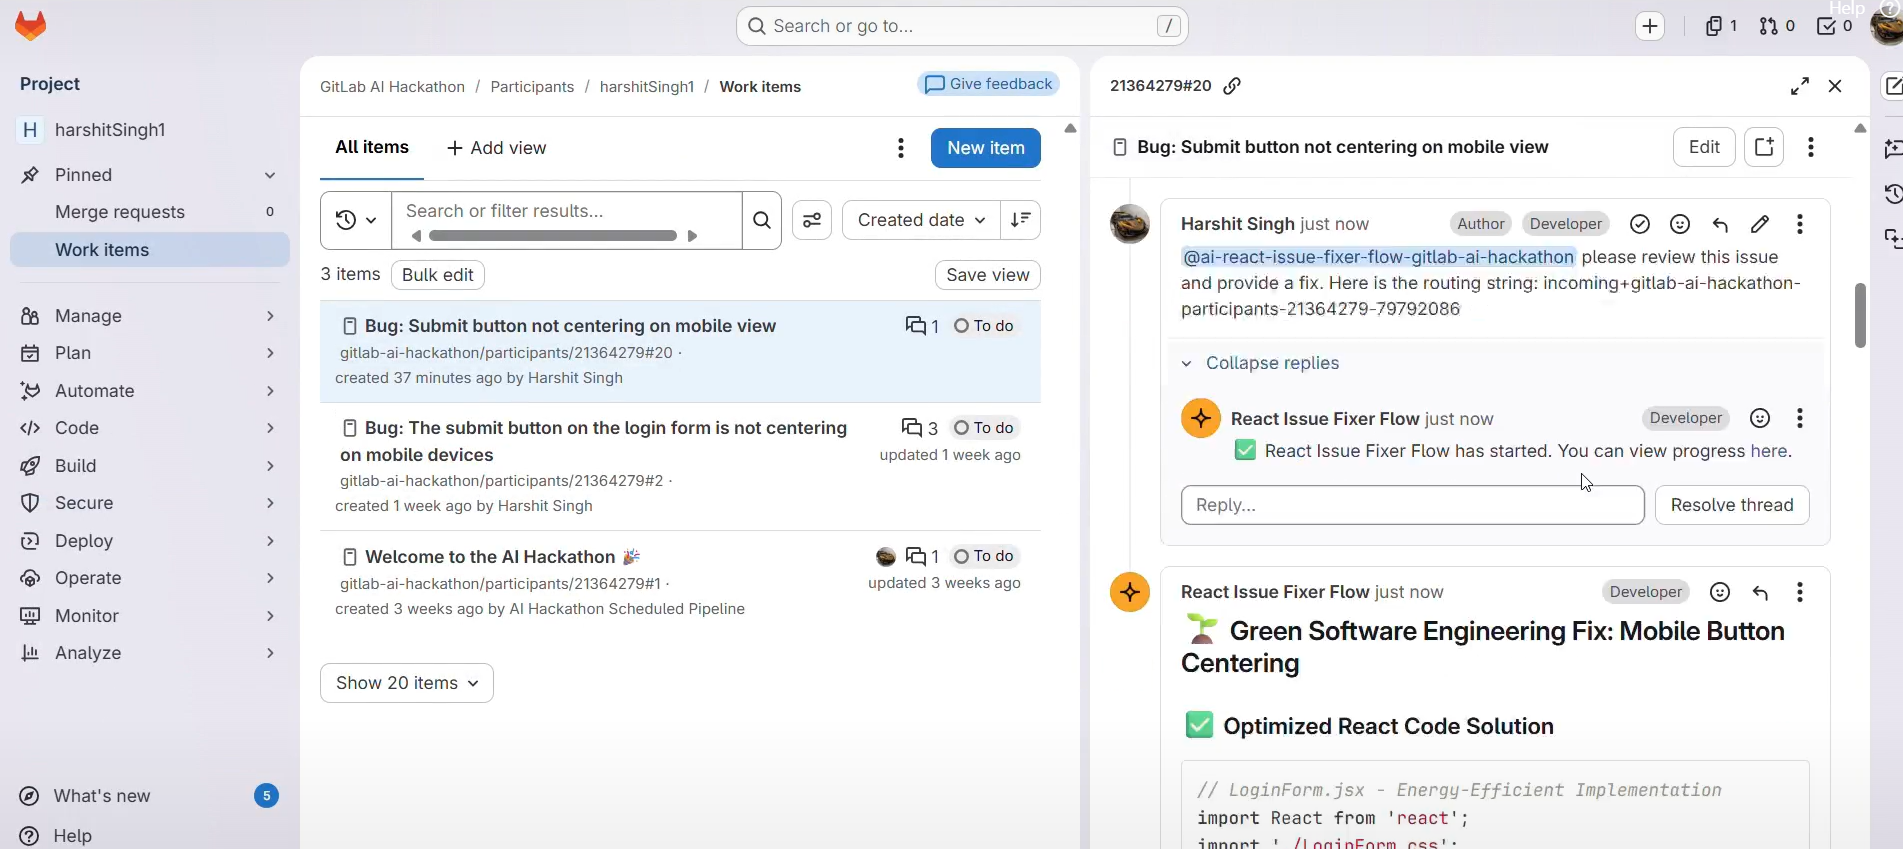Open the Analyze sidebar menu
Viewport: 1903px width, 849px height.
(x=150, y=653)
